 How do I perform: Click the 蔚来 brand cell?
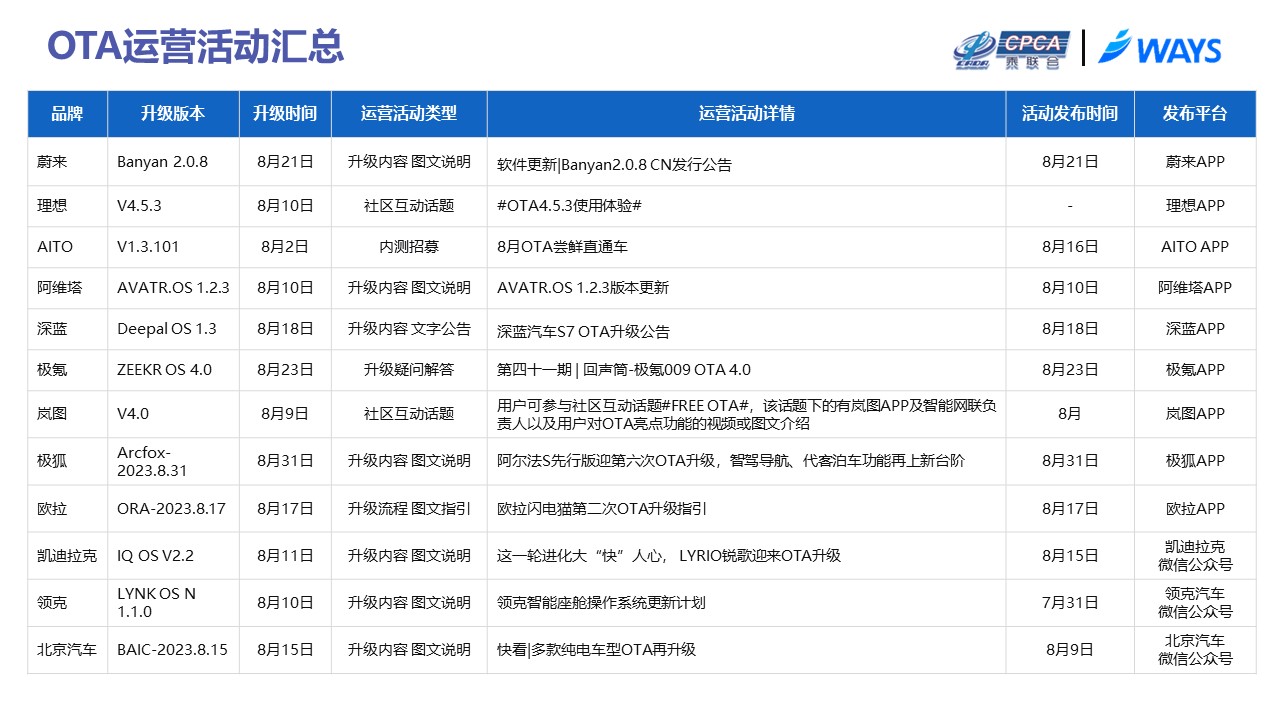pyautogui.click(x=67, y=161)
